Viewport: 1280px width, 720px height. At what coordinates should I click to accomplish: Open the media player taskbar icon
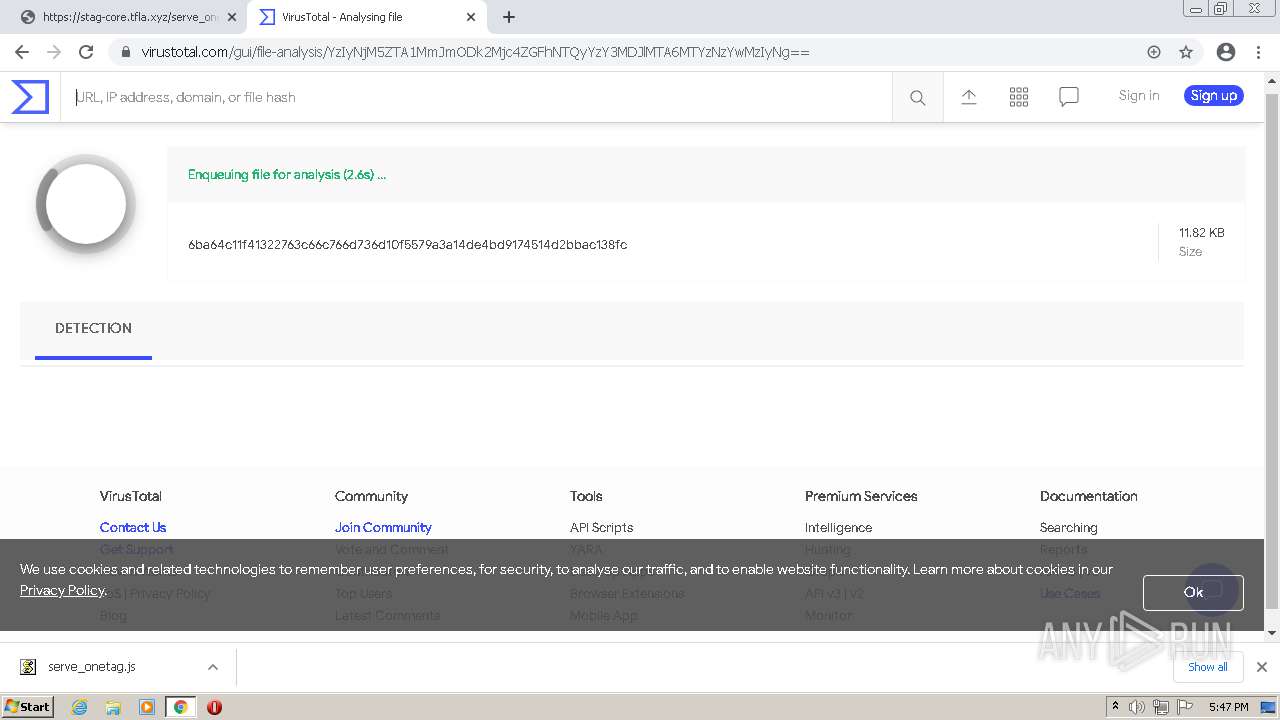[x=147, y=707]
